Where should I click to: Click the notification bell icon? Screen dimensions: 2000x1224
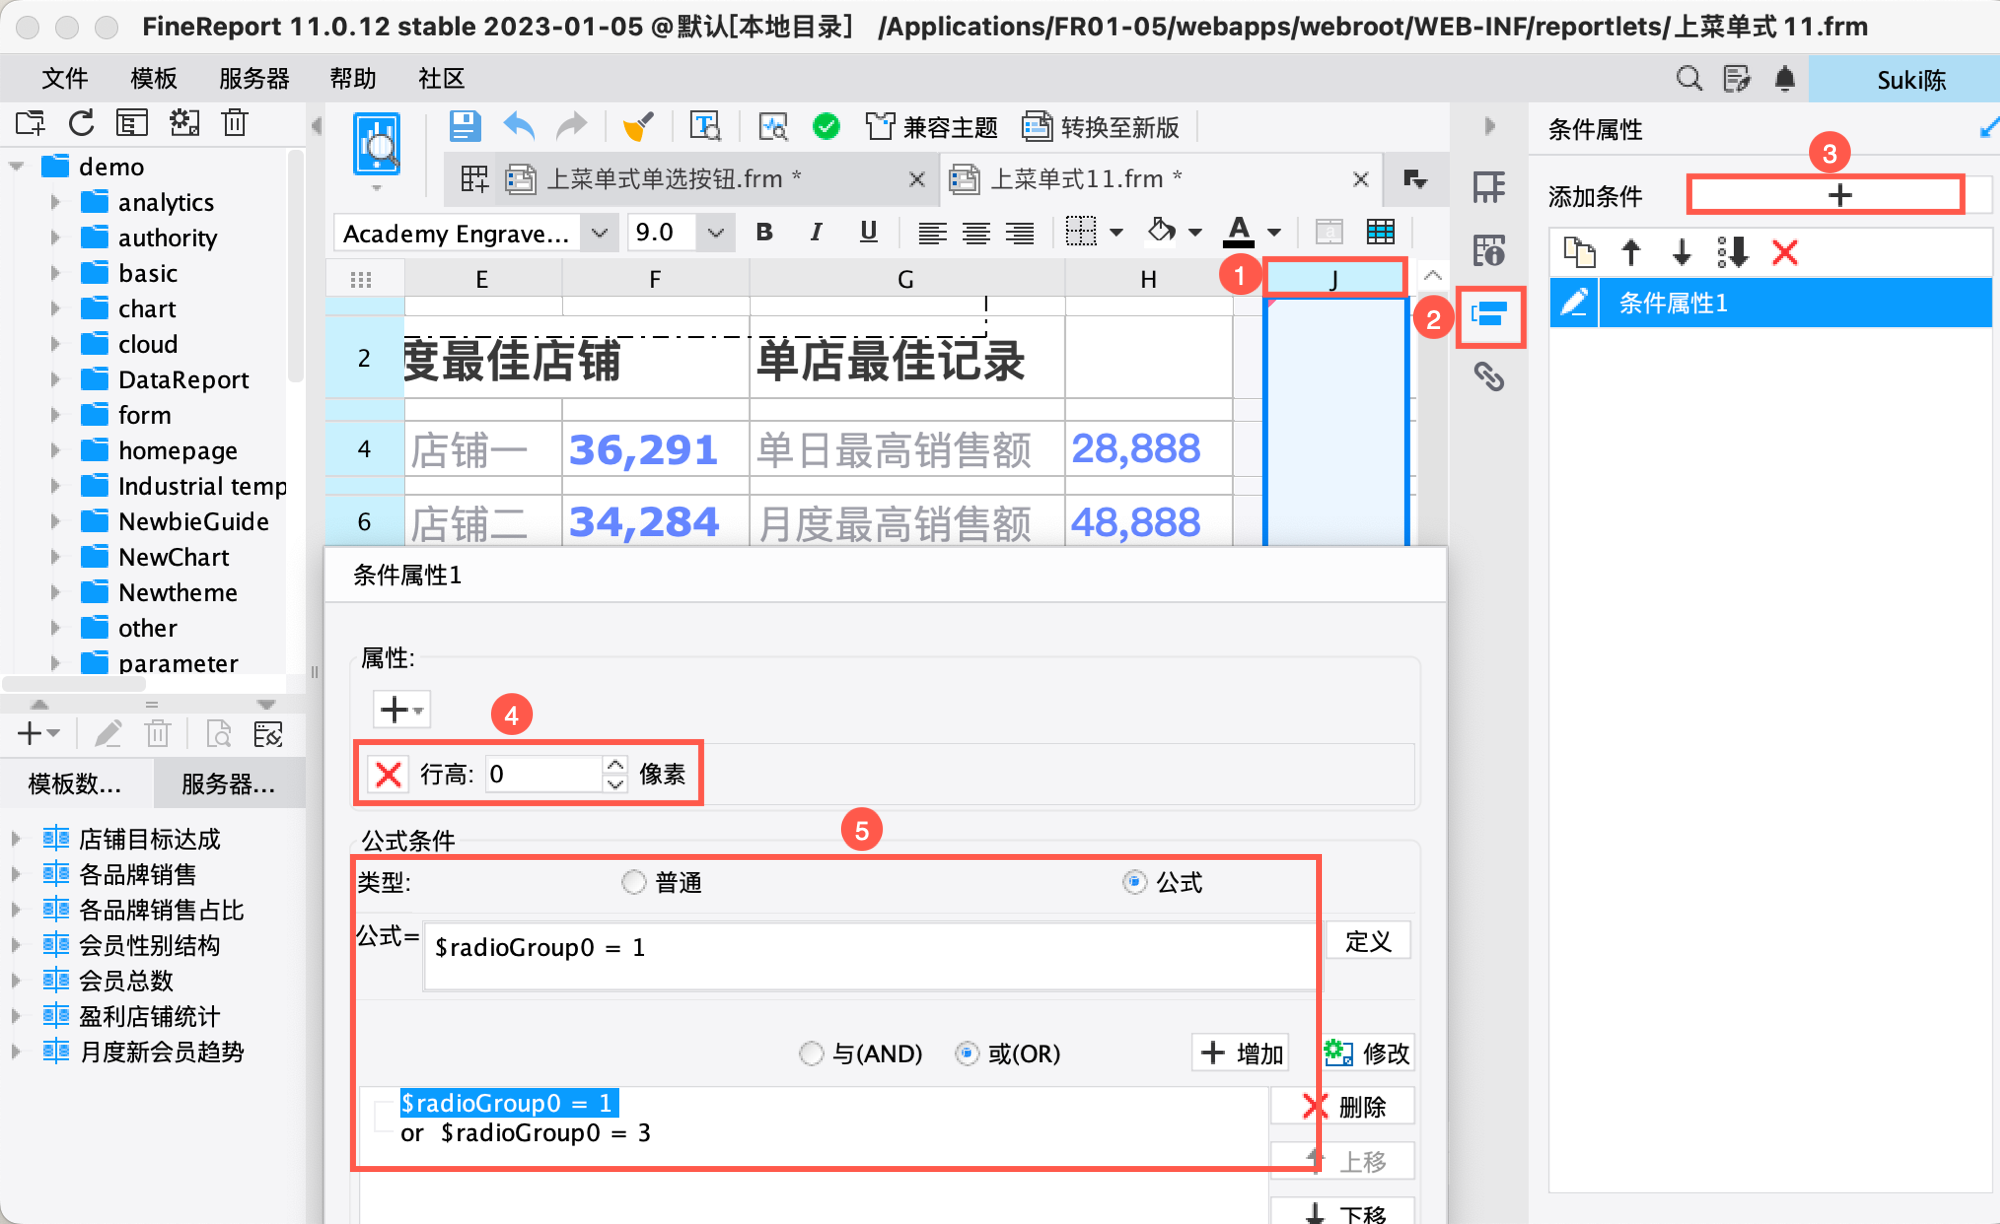click(x=1785, y=78)
